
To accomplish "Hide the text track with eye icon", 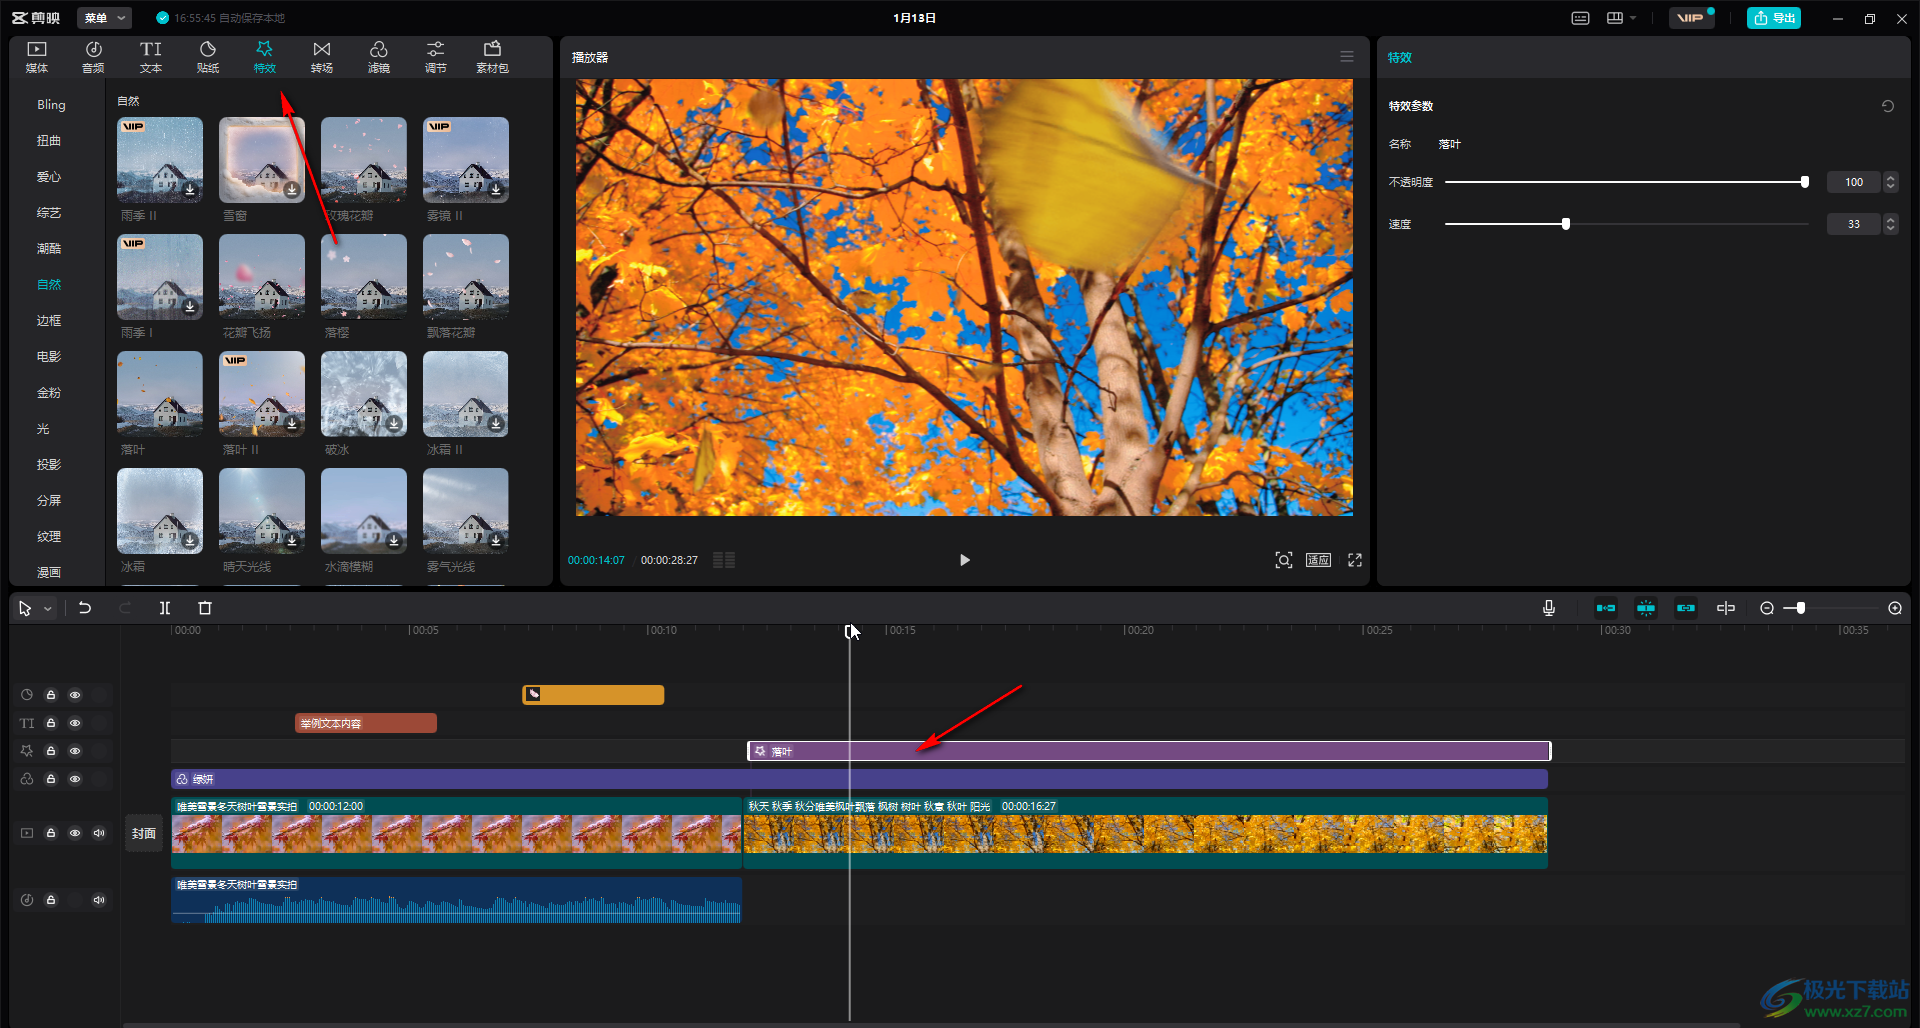I will click(75, 723).
